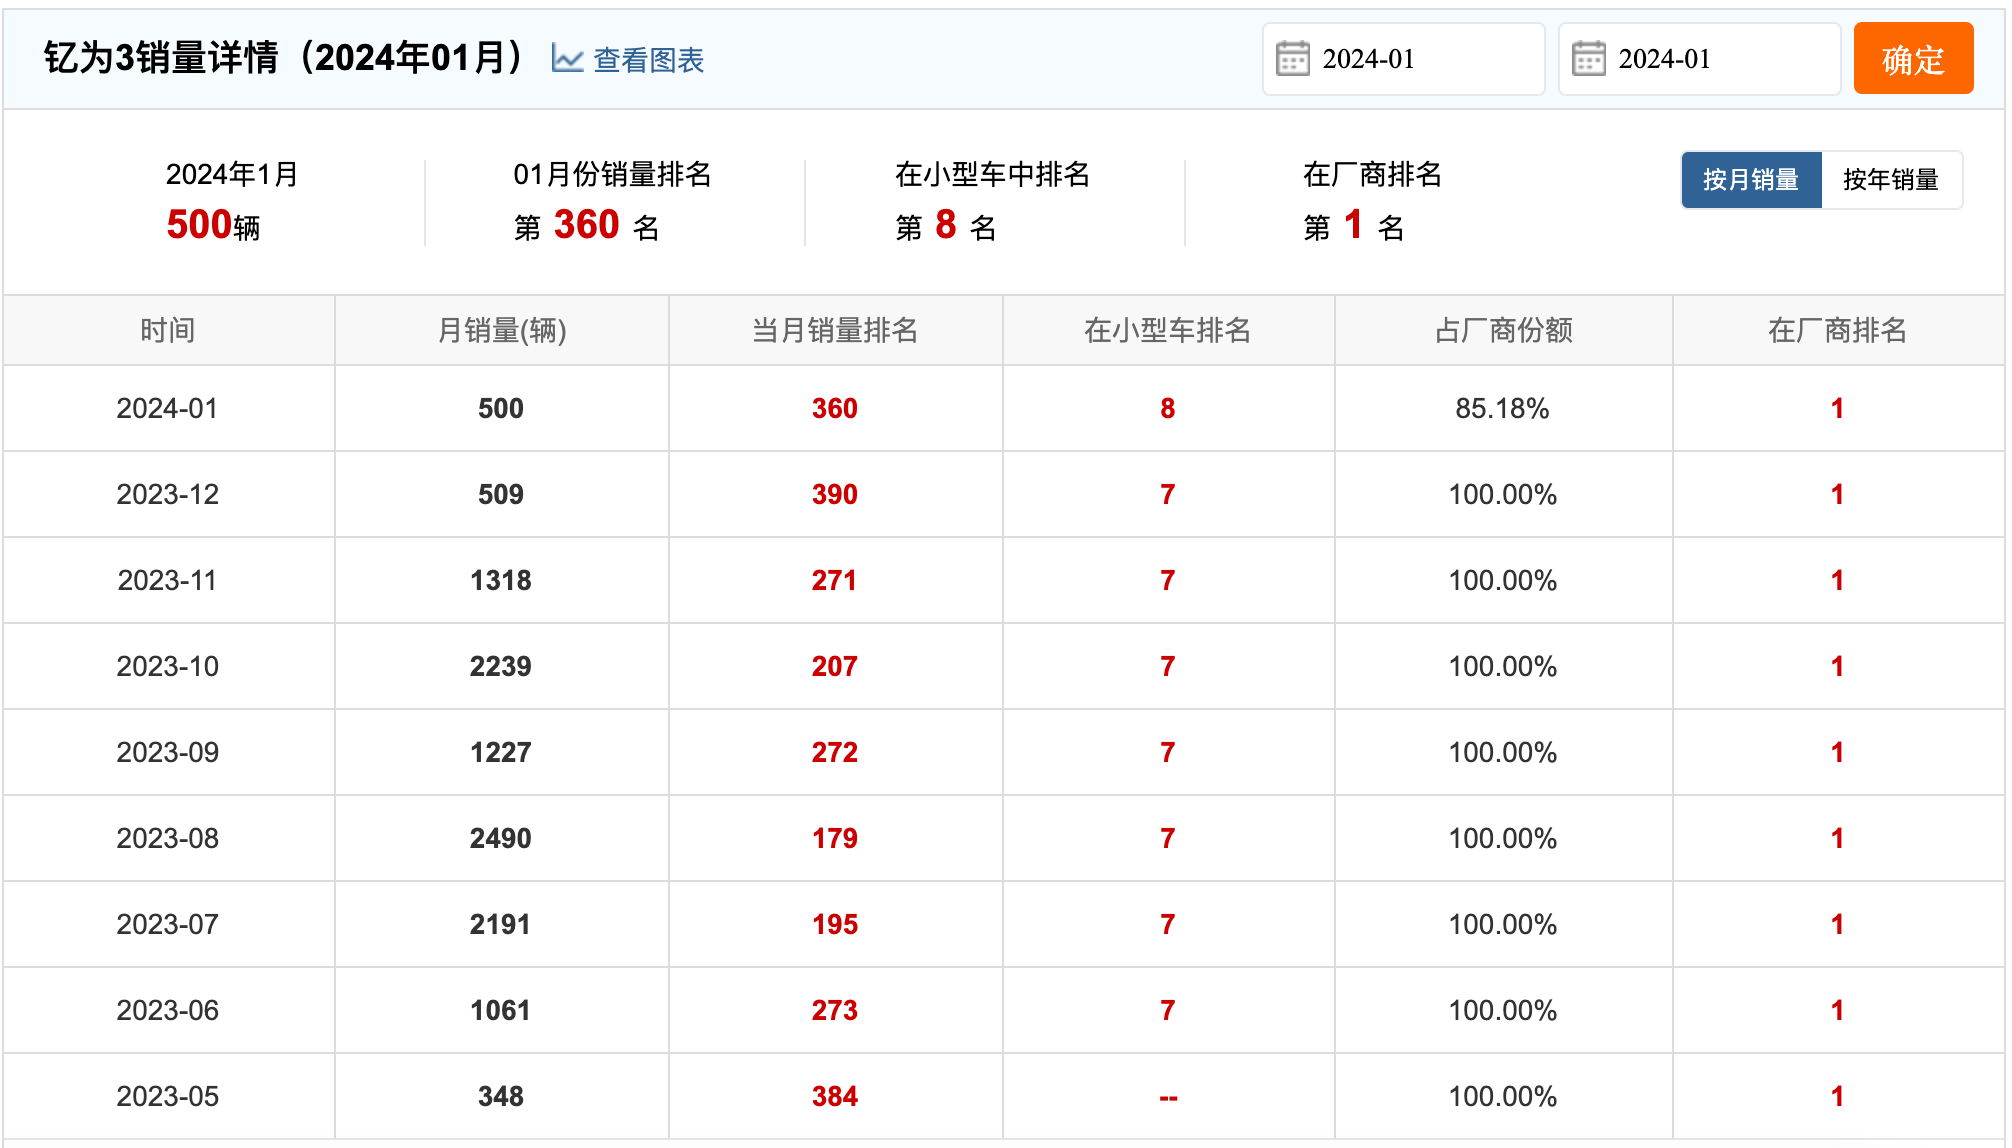
Task: Click monthly sales value 2490
Action: click(x=501, y=838)
